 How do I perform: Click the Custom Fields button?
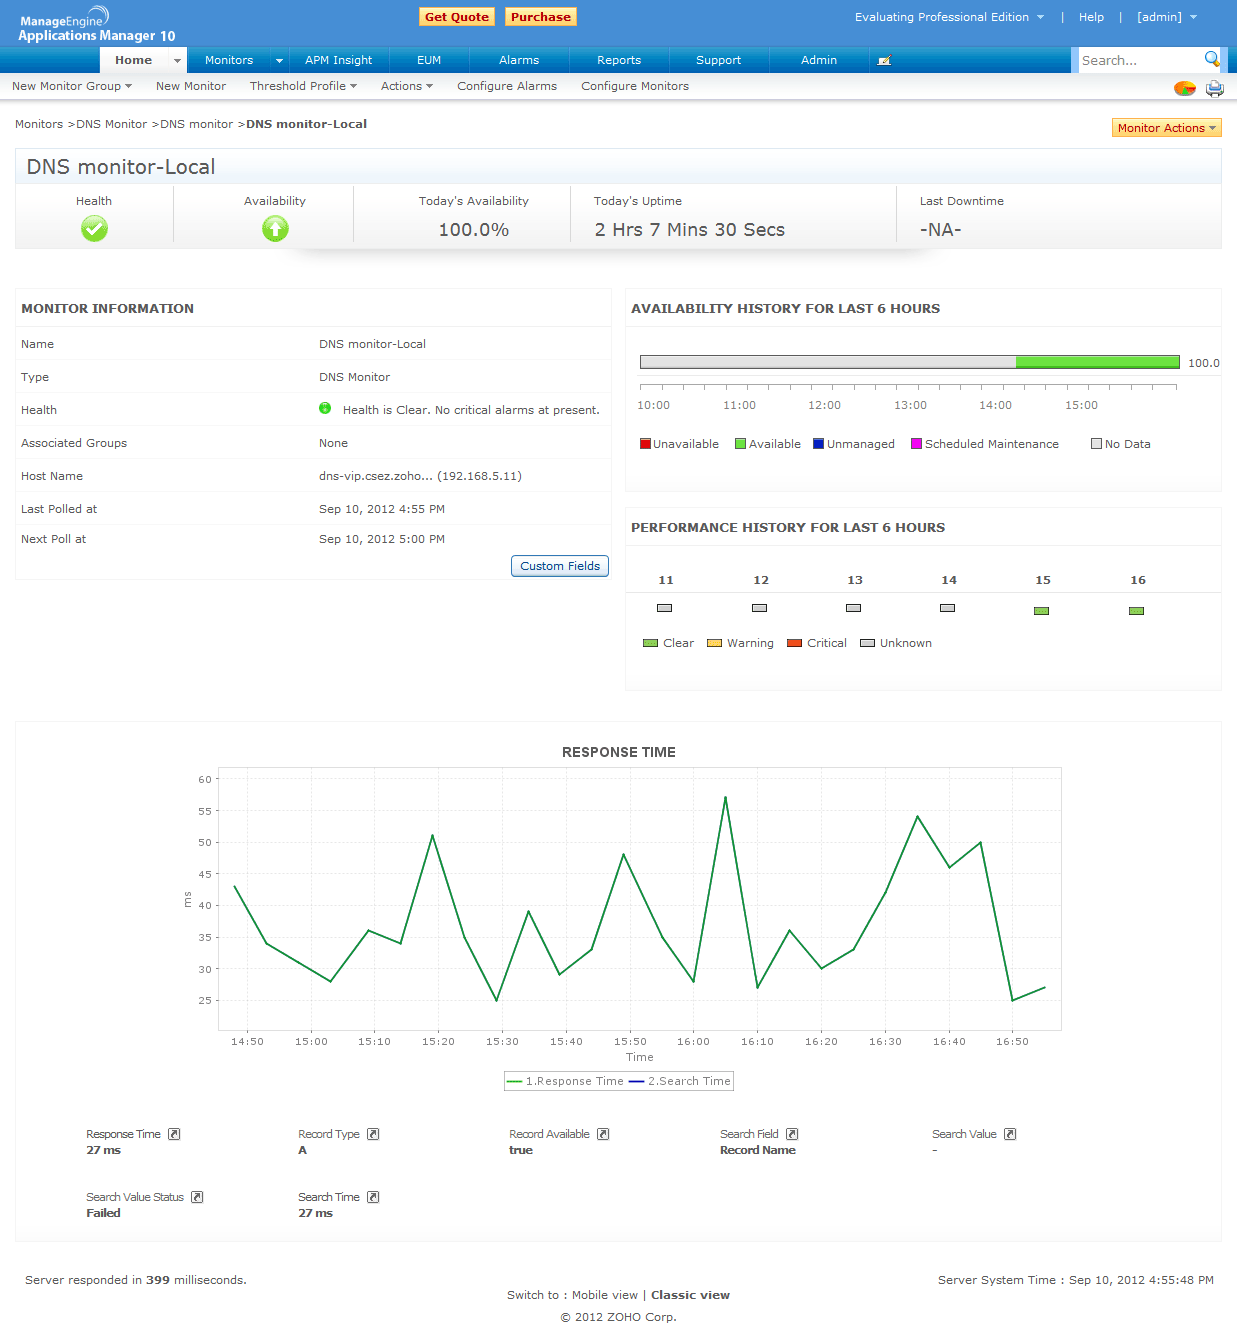pos(560,566)
